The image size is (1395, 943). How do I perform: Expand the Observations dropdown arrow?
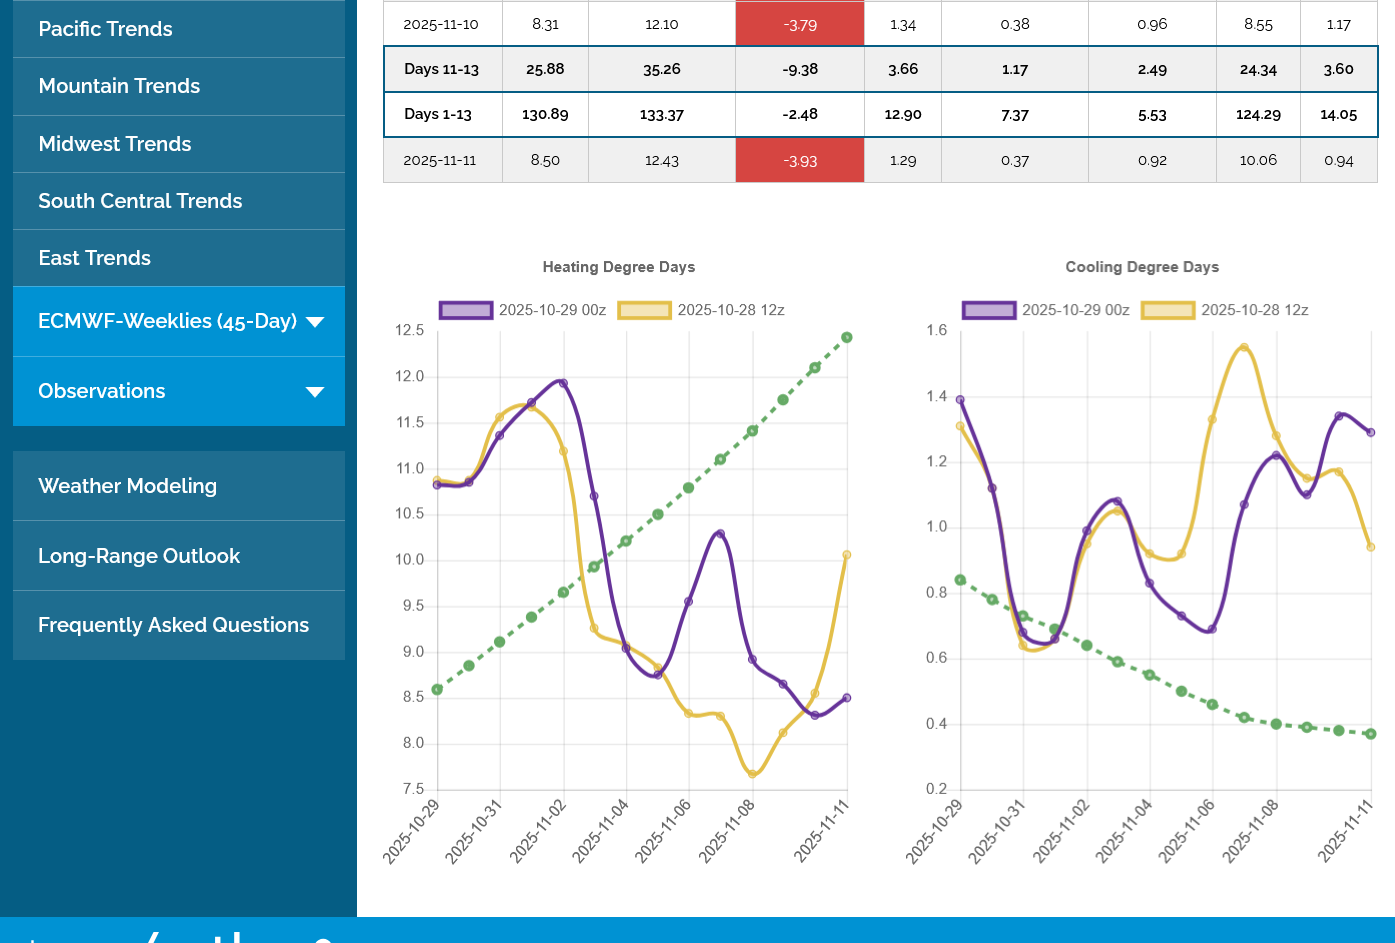coord(315,392)
